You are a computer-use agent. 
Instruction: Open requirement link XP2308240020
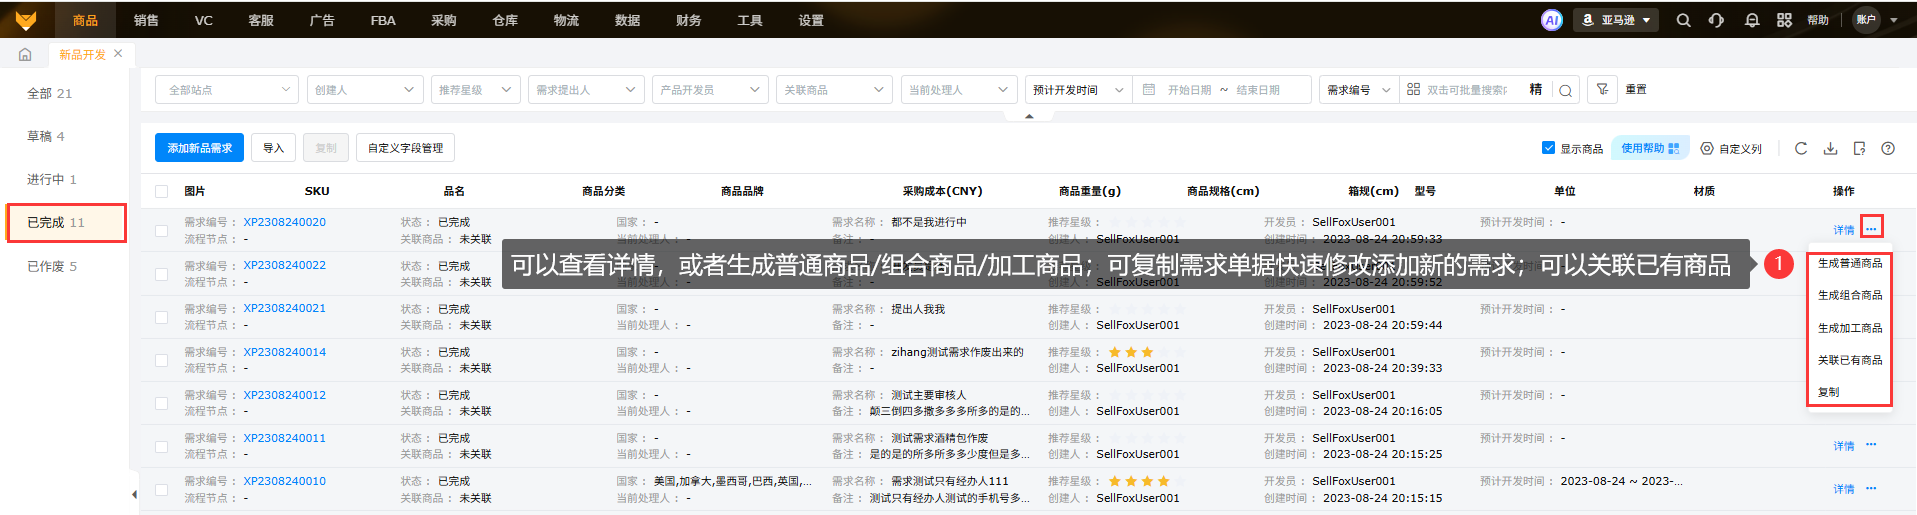tap(284, 222)
